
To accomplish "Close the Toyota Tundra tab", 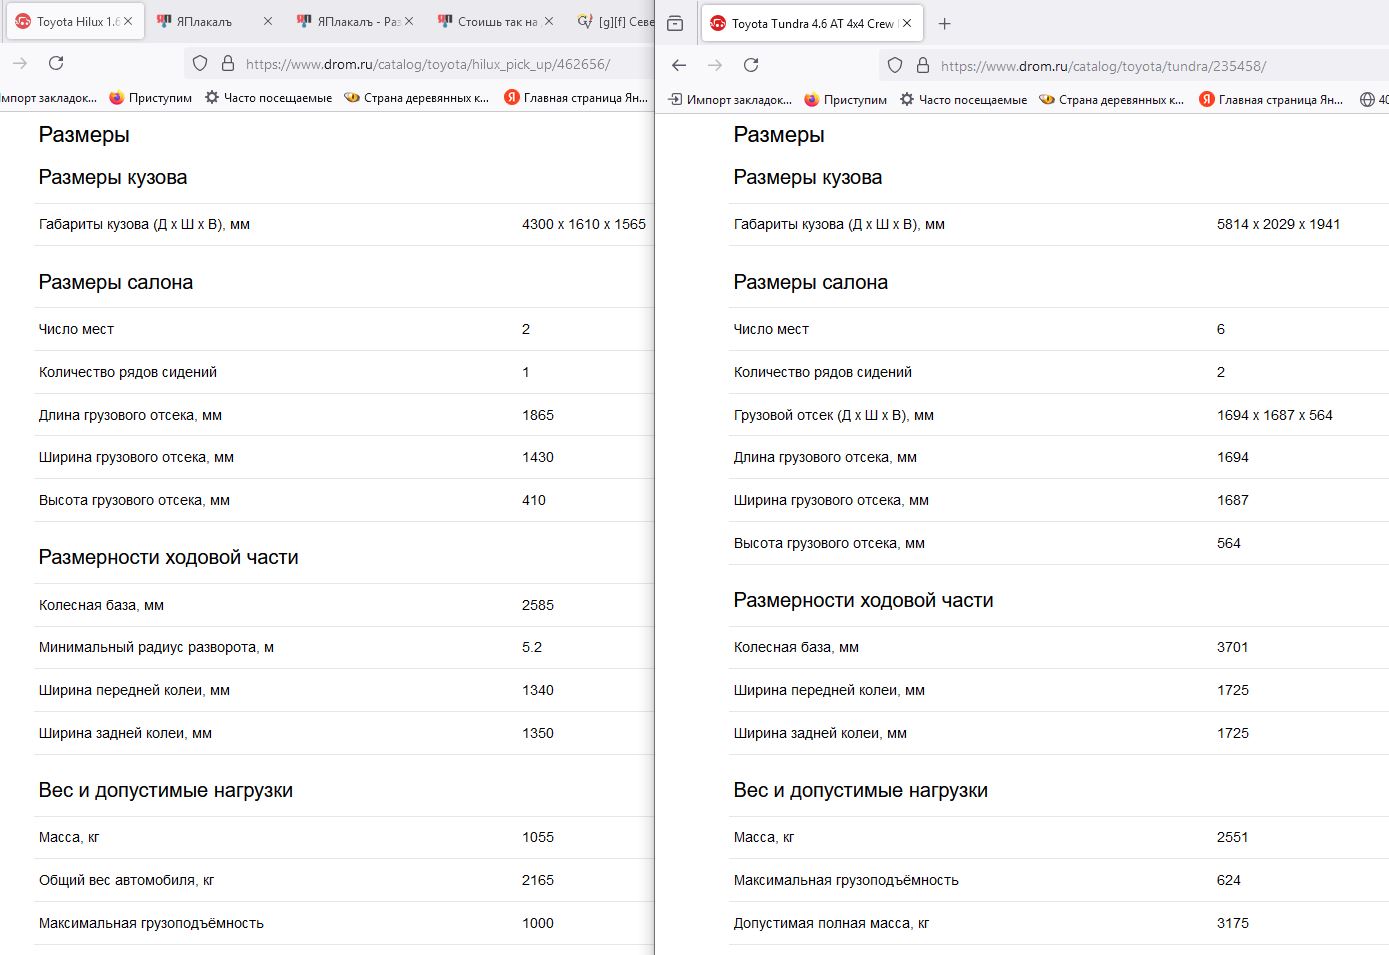I will tap(907, 23).
